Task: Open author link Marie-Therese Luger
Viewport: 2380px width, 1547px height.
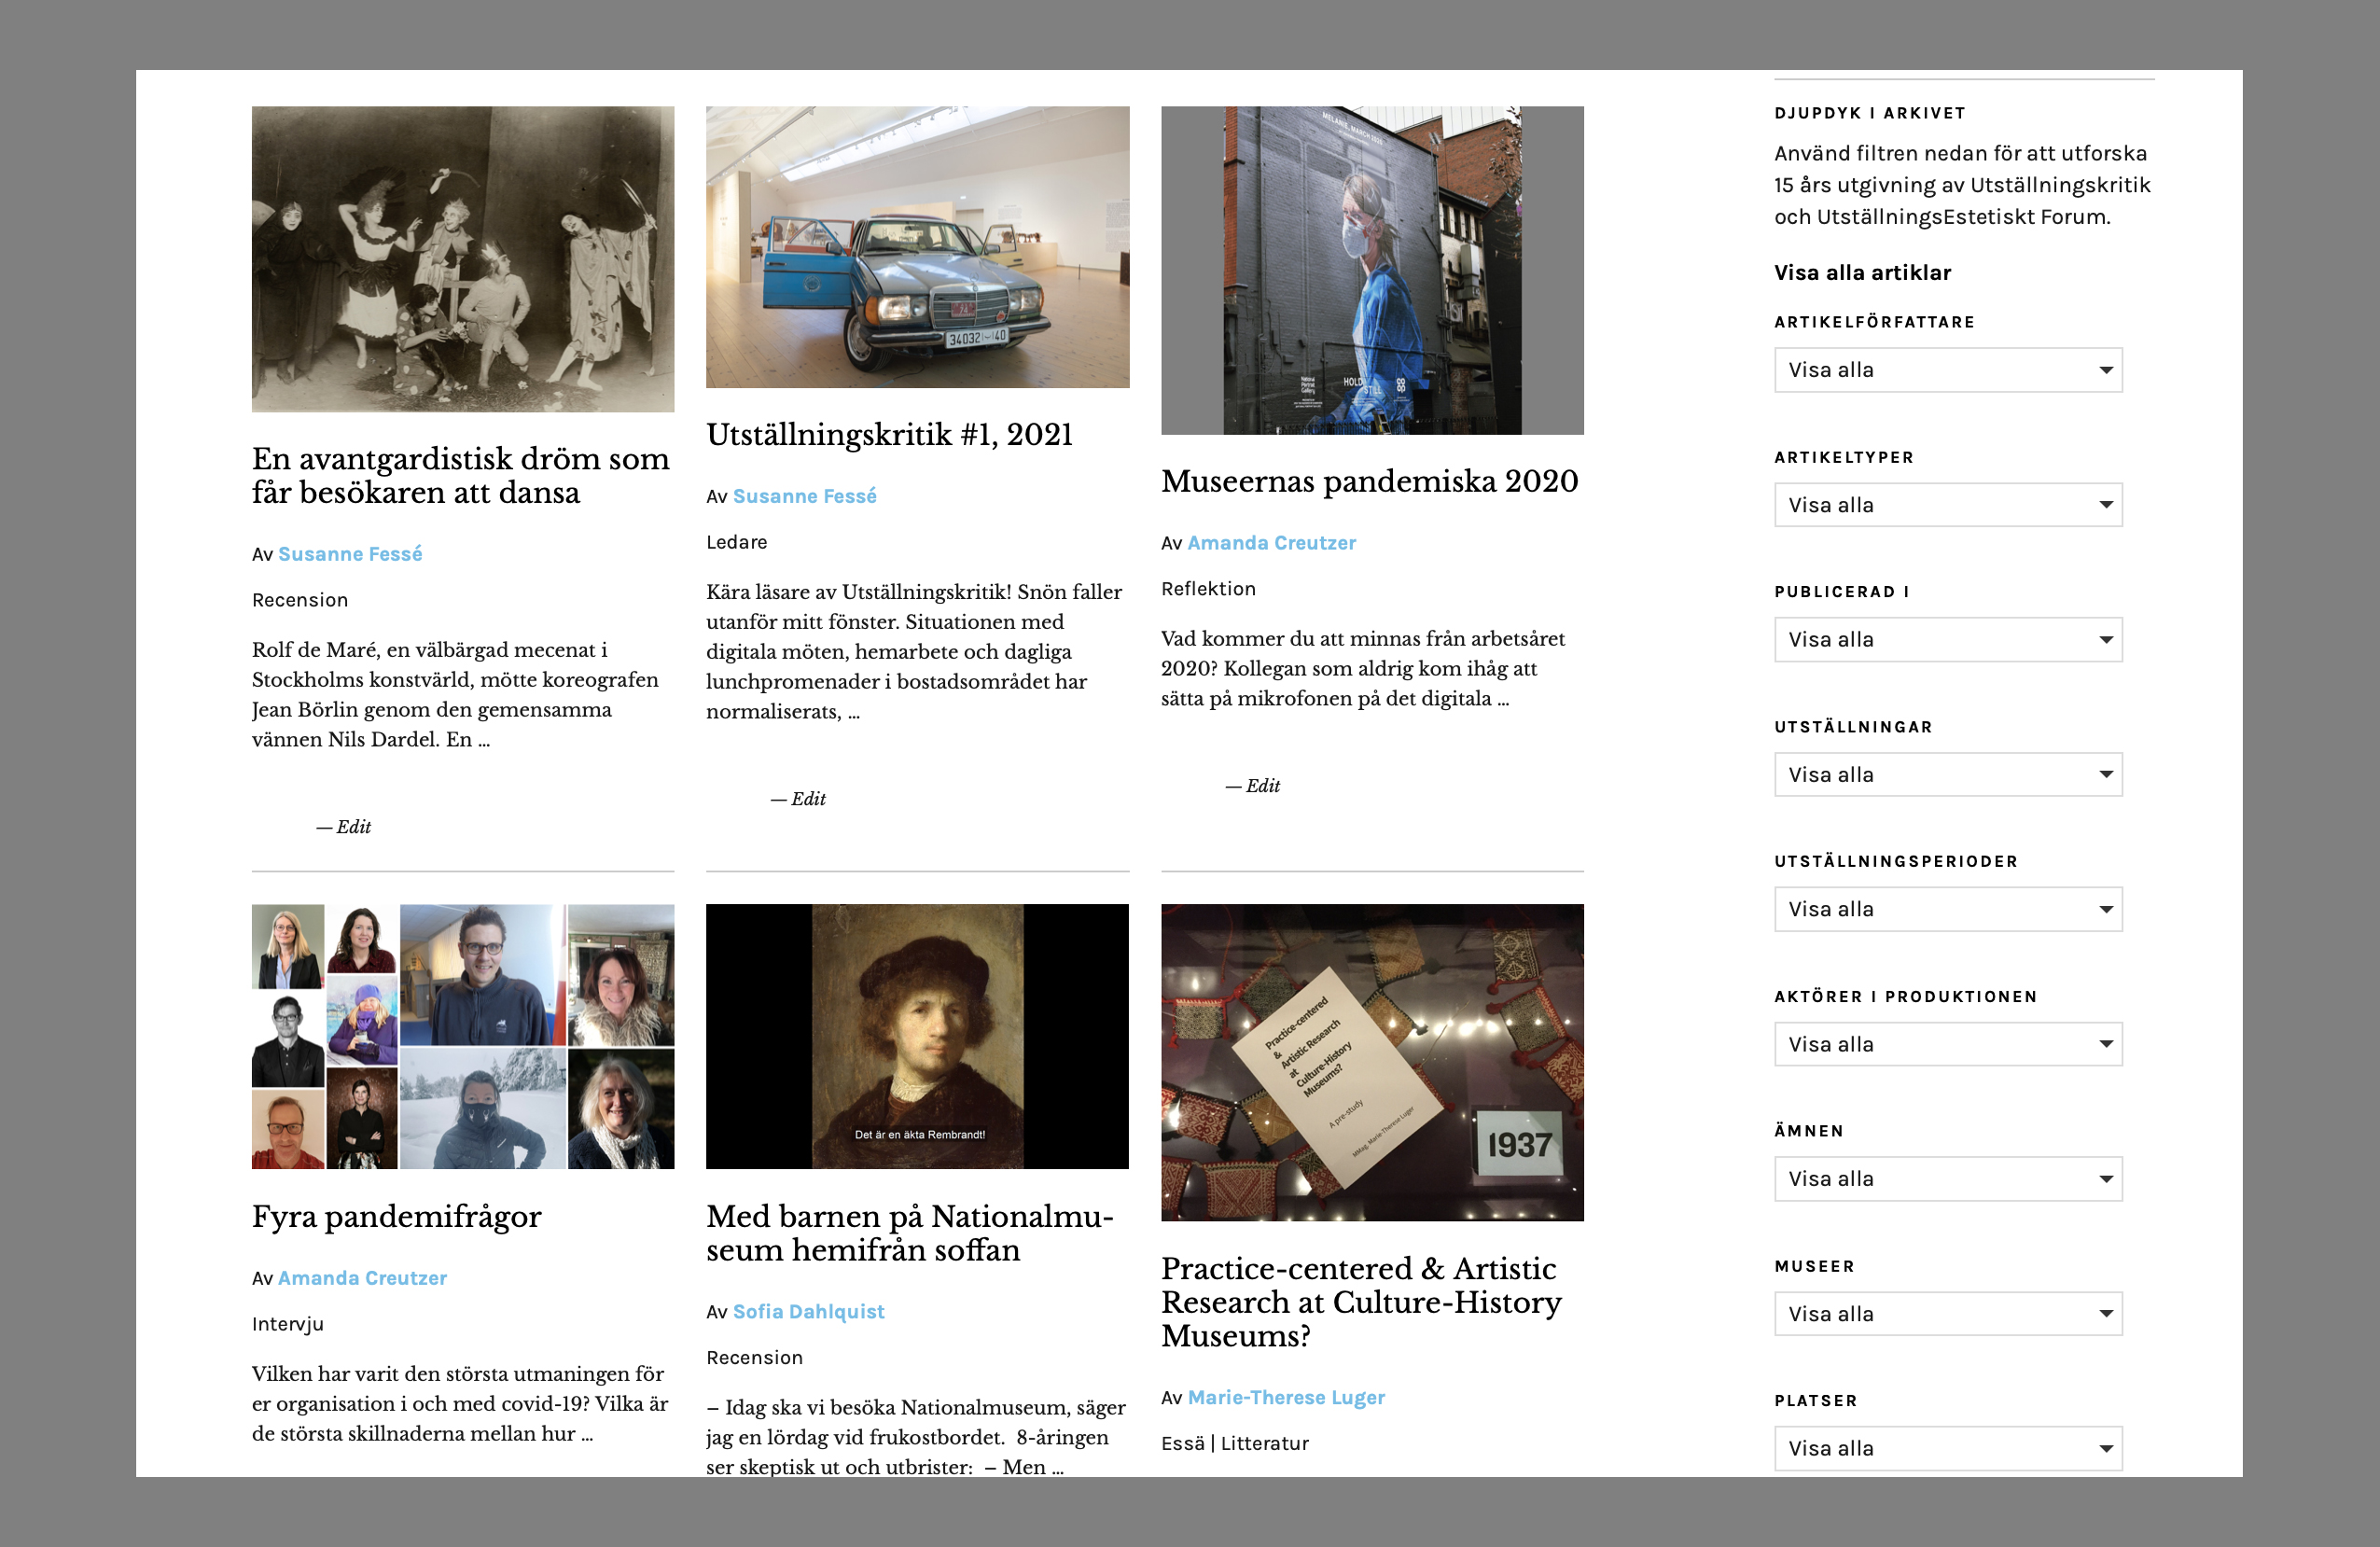Action: (x=1285, y=1397)
